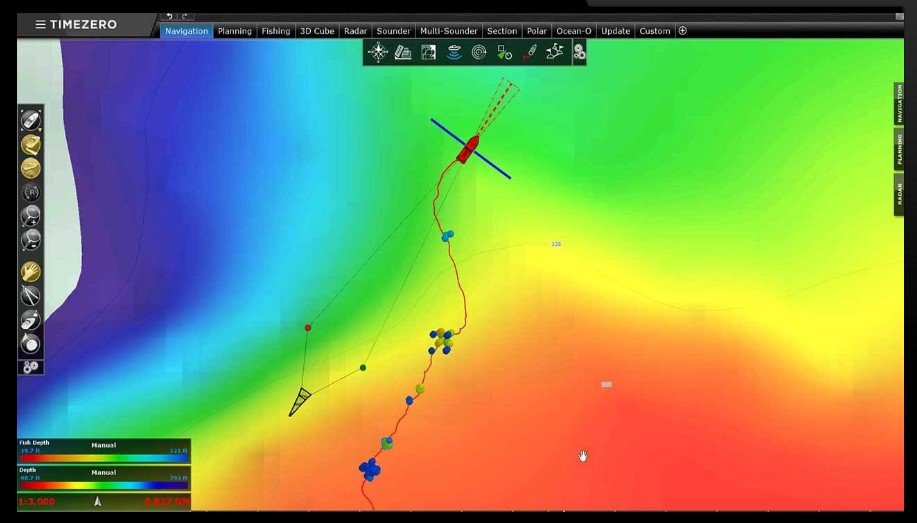Configure top toolbar with the gears icon
Viewport: 917px width, 523px height.
point(579,53)
